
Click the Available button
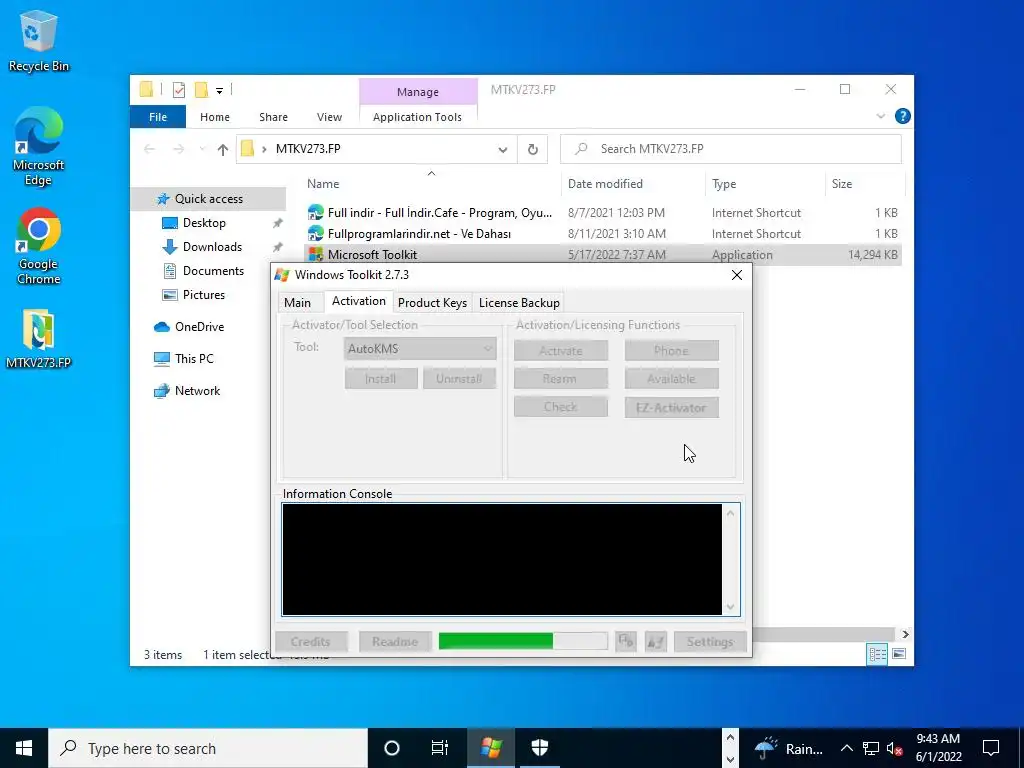pyautogui.click(x=671, y=379)
